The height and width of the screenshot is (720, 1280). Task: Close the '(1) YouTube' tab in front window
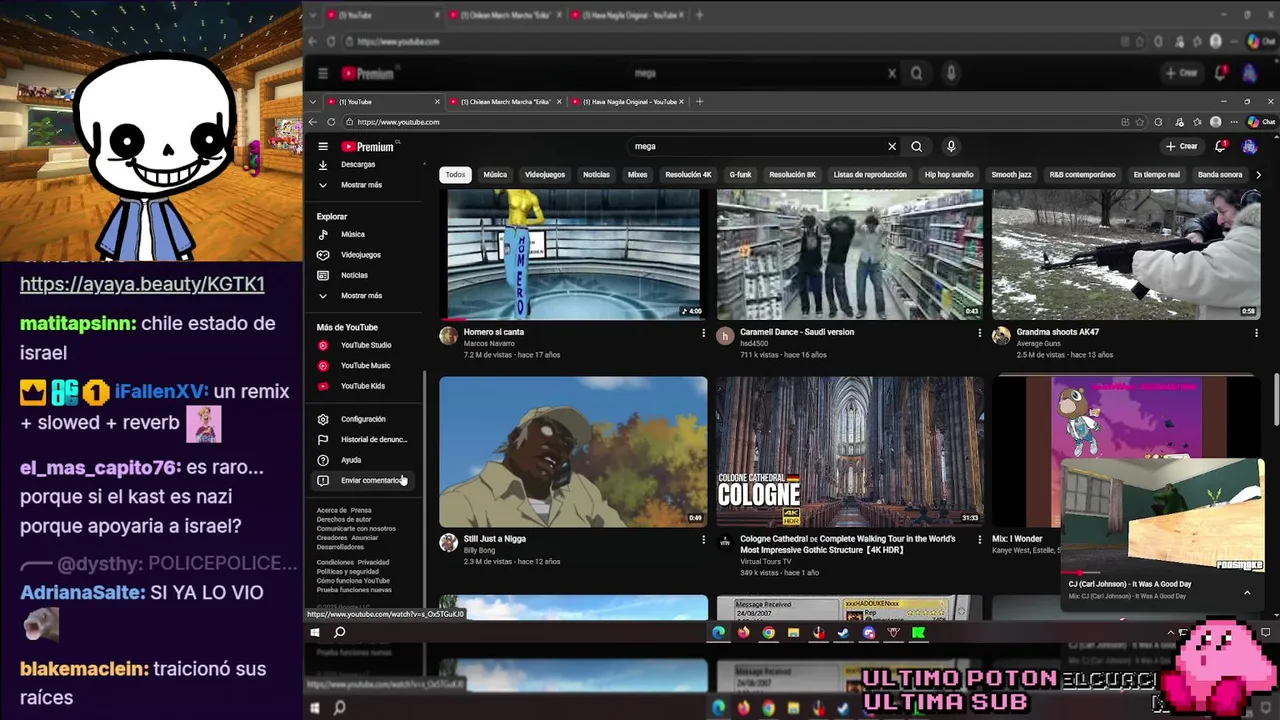pos(437,101)
